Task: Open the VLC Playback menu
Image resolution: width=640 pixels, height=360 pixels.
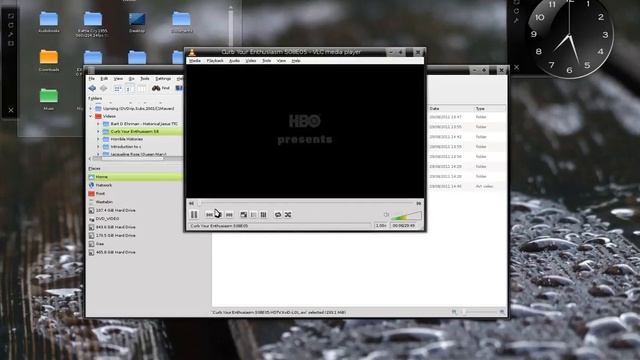Action: [215, 60]
